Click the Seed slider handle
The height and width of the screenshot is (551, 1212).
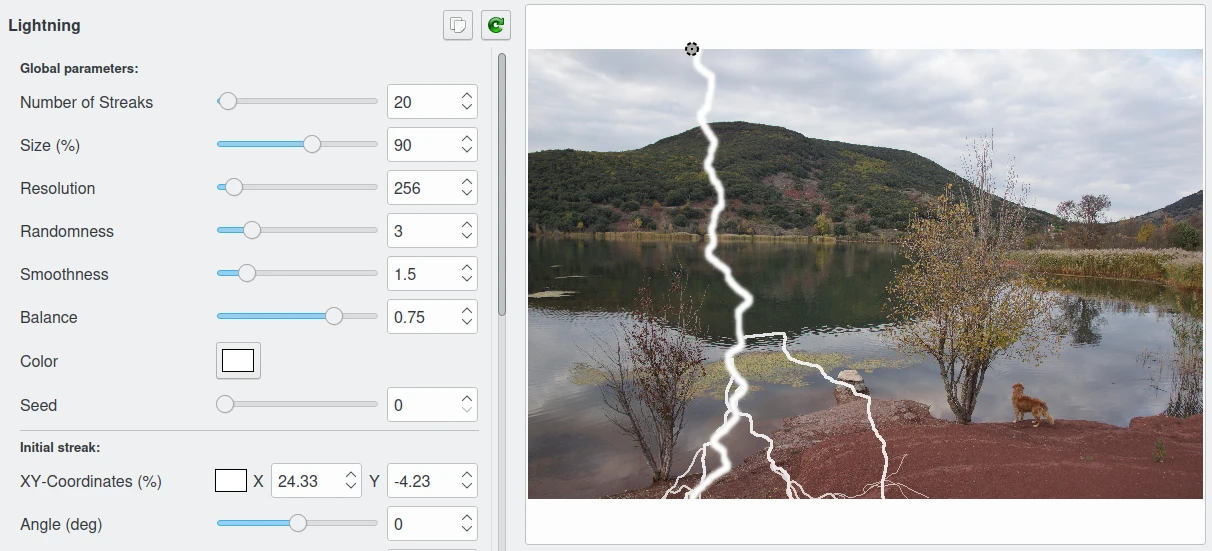(225, 405)
